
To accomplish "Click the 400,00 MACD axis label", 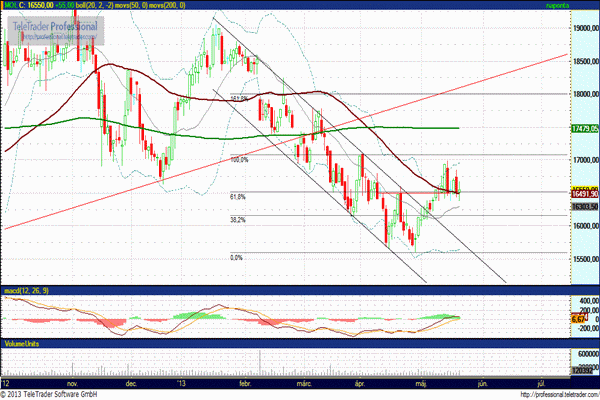I will click(x=589, y=301).
